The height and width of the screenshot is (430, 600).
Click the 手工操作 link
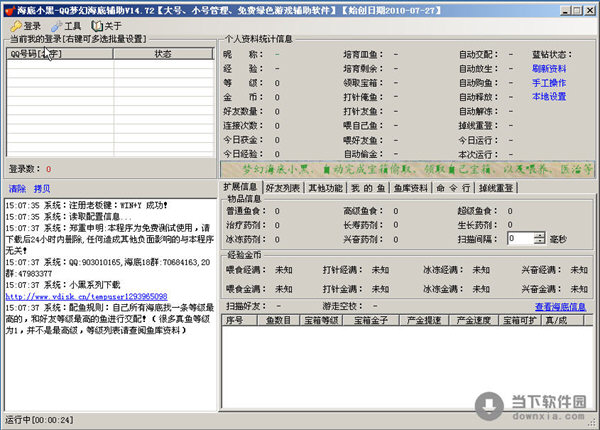(548, 82)
